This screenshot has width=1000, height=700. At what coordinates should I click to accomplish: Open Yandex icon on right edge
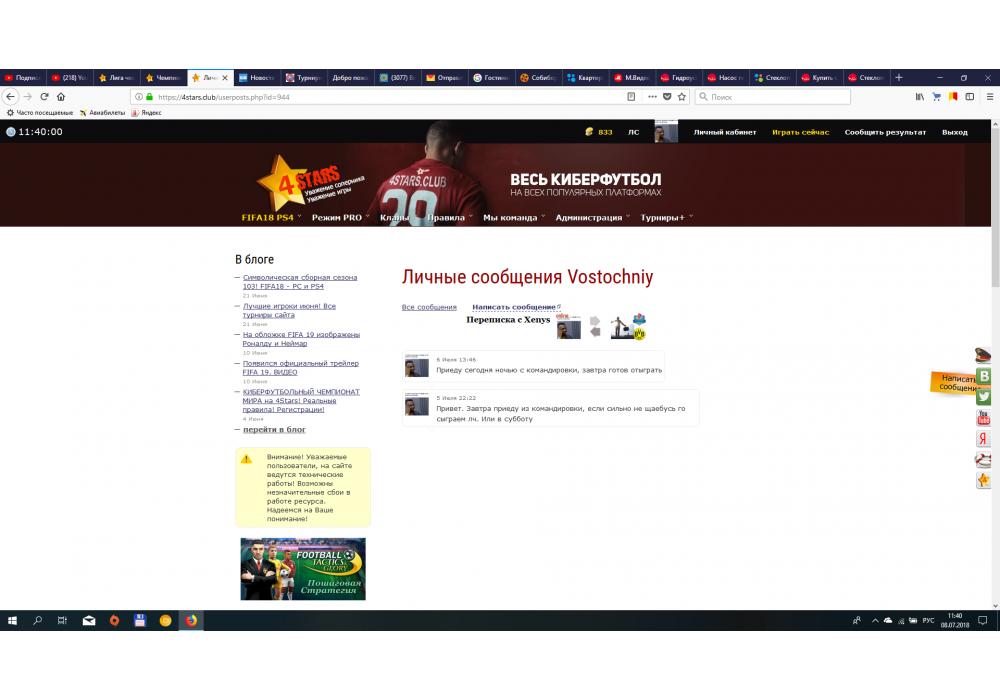(983, 439)
